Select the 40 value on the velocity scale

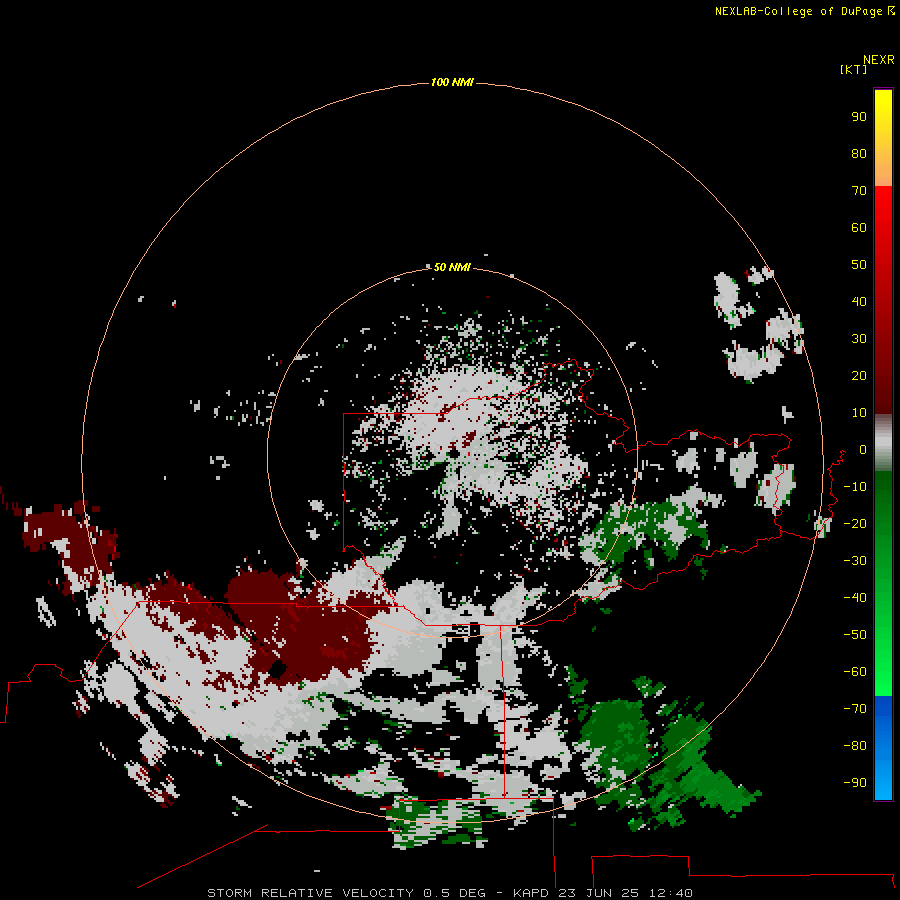(859, 302)
